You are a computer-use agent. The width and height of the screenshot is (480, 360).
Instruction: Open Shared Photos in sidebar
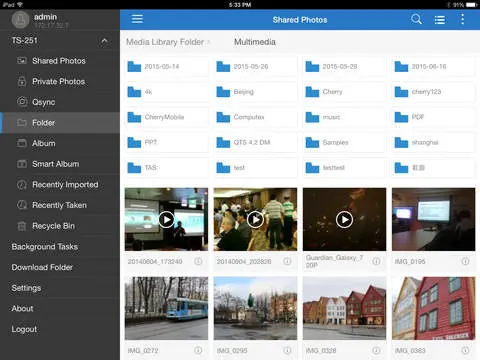[x=60, y=61]
